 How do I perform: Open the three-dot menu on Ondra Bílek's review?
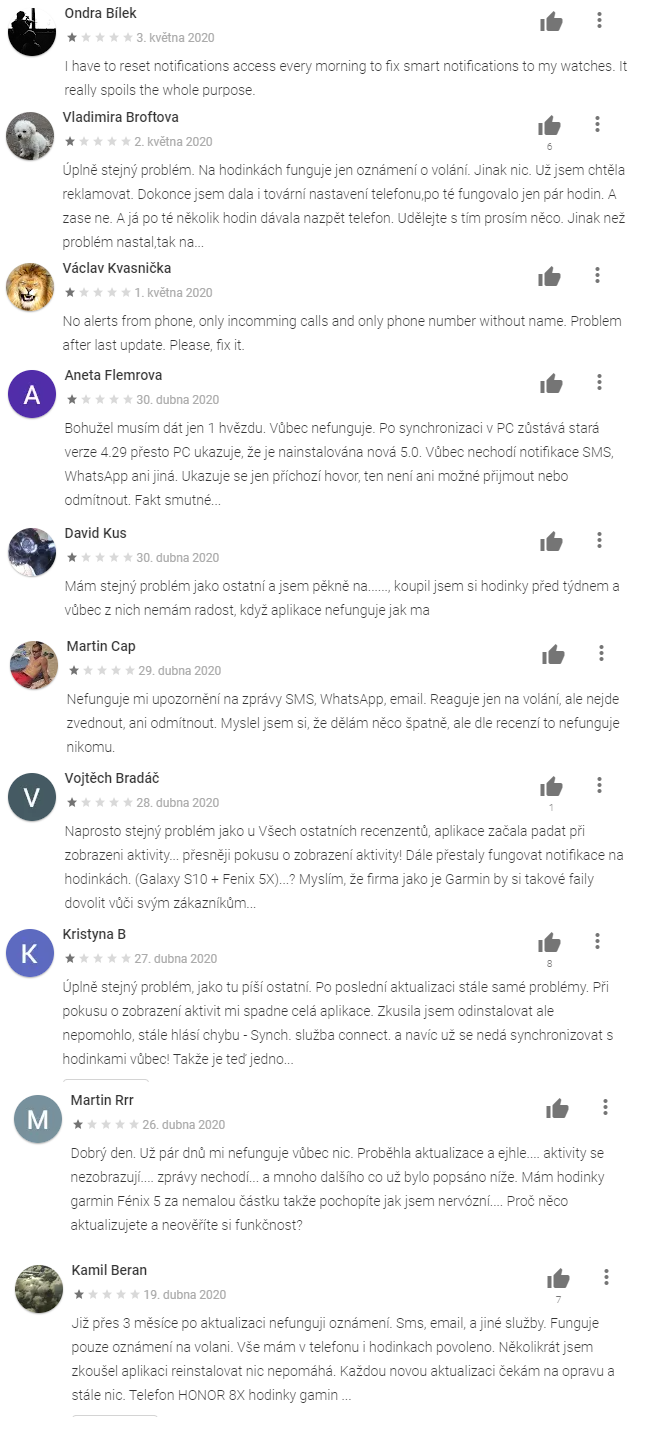pos(599,20)
